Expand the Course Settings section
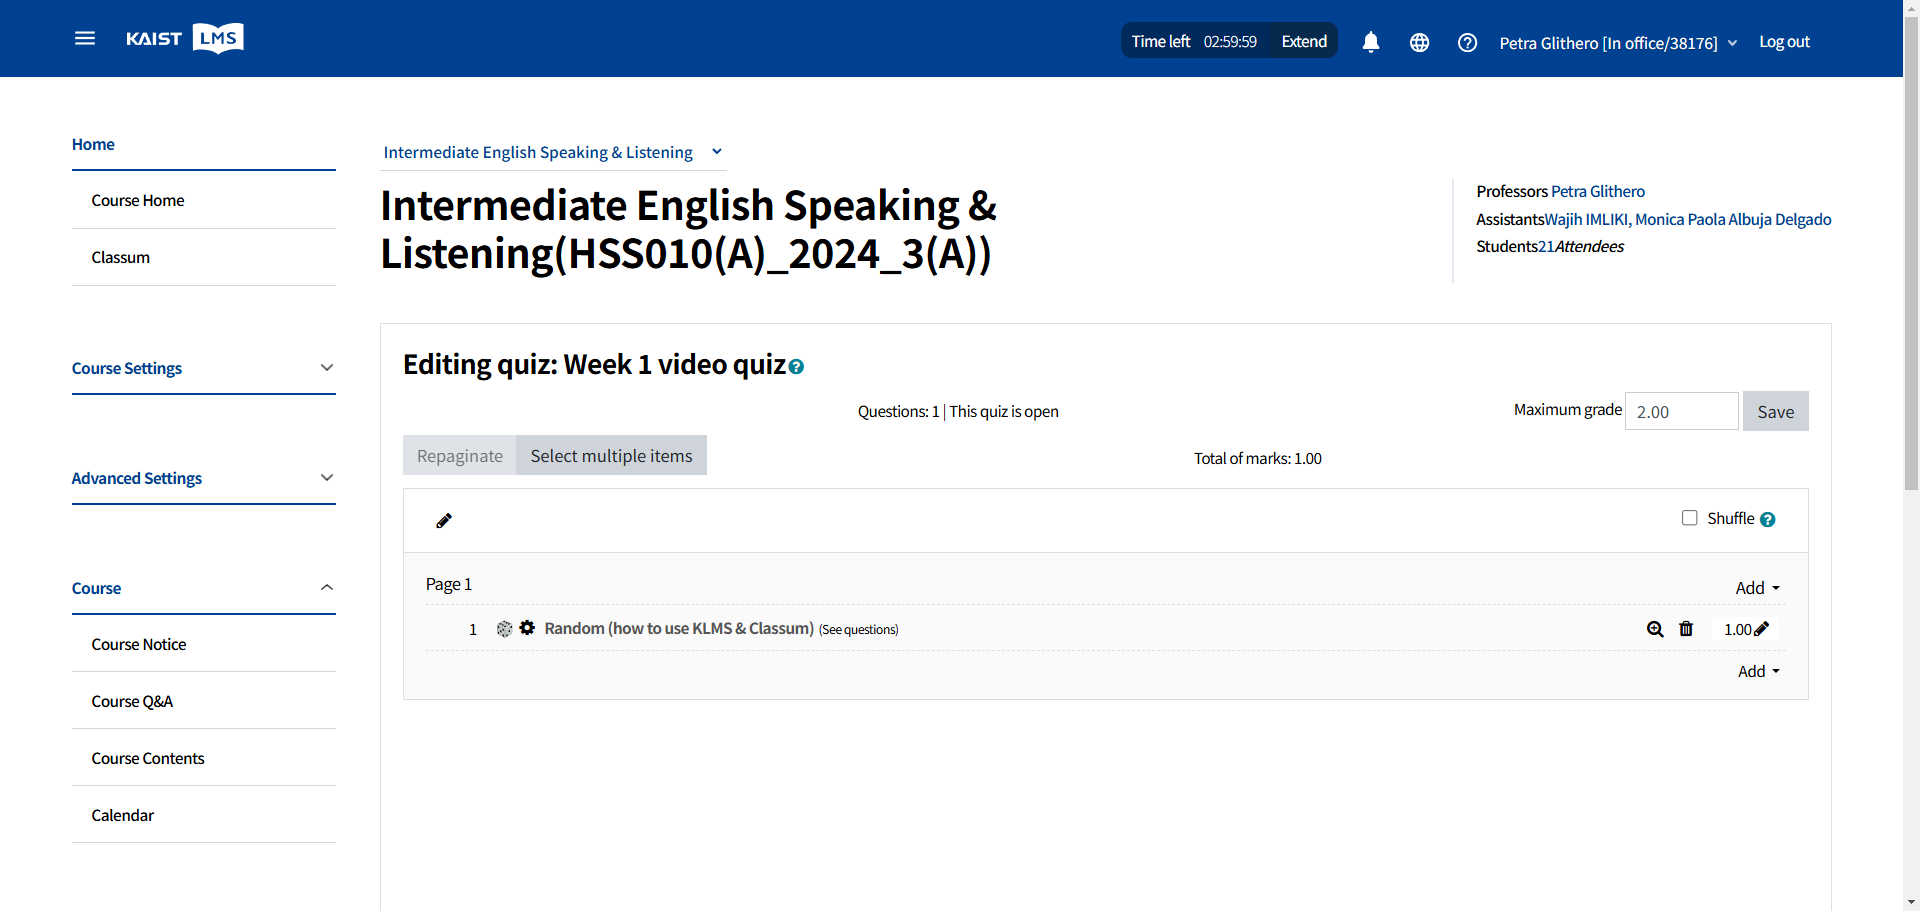Screen dimensions: 1920x911 [204, 368]
